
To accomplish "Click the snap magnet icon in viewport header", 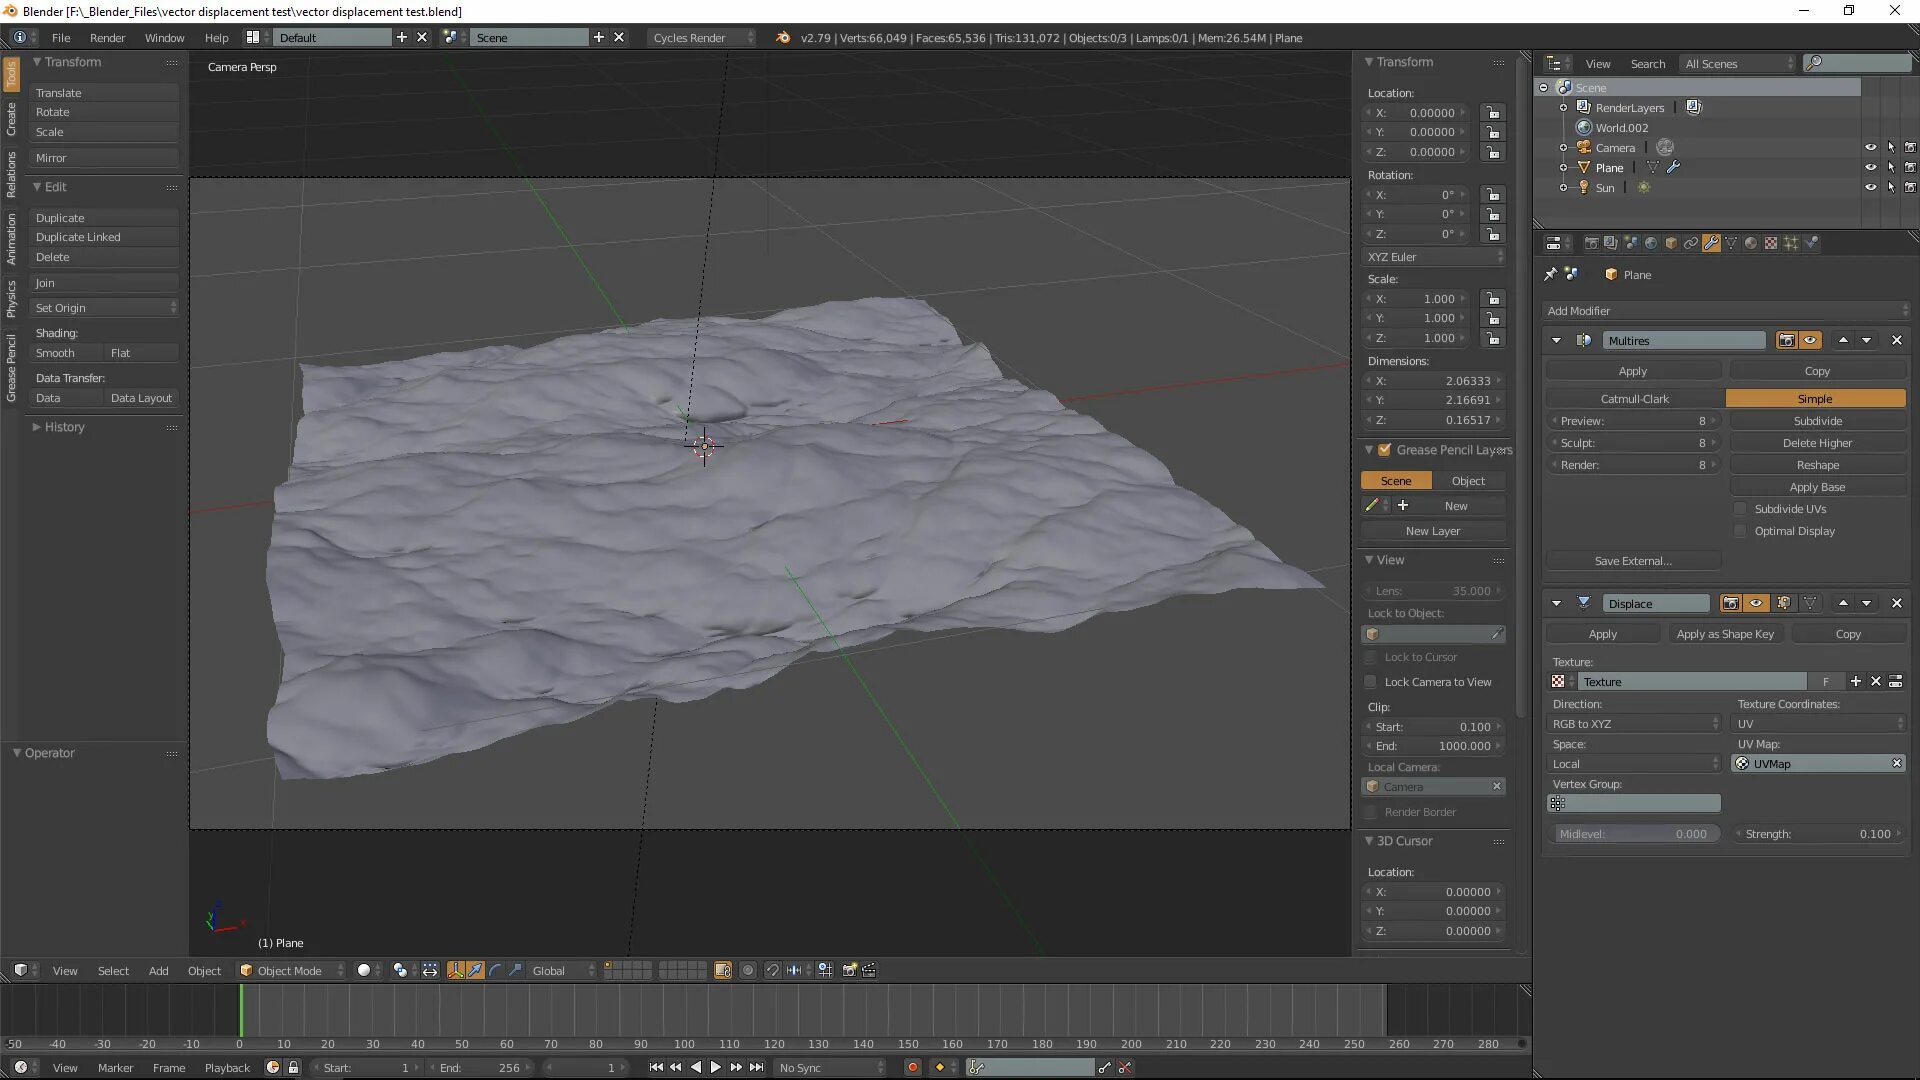I will [x=772, y=970].
